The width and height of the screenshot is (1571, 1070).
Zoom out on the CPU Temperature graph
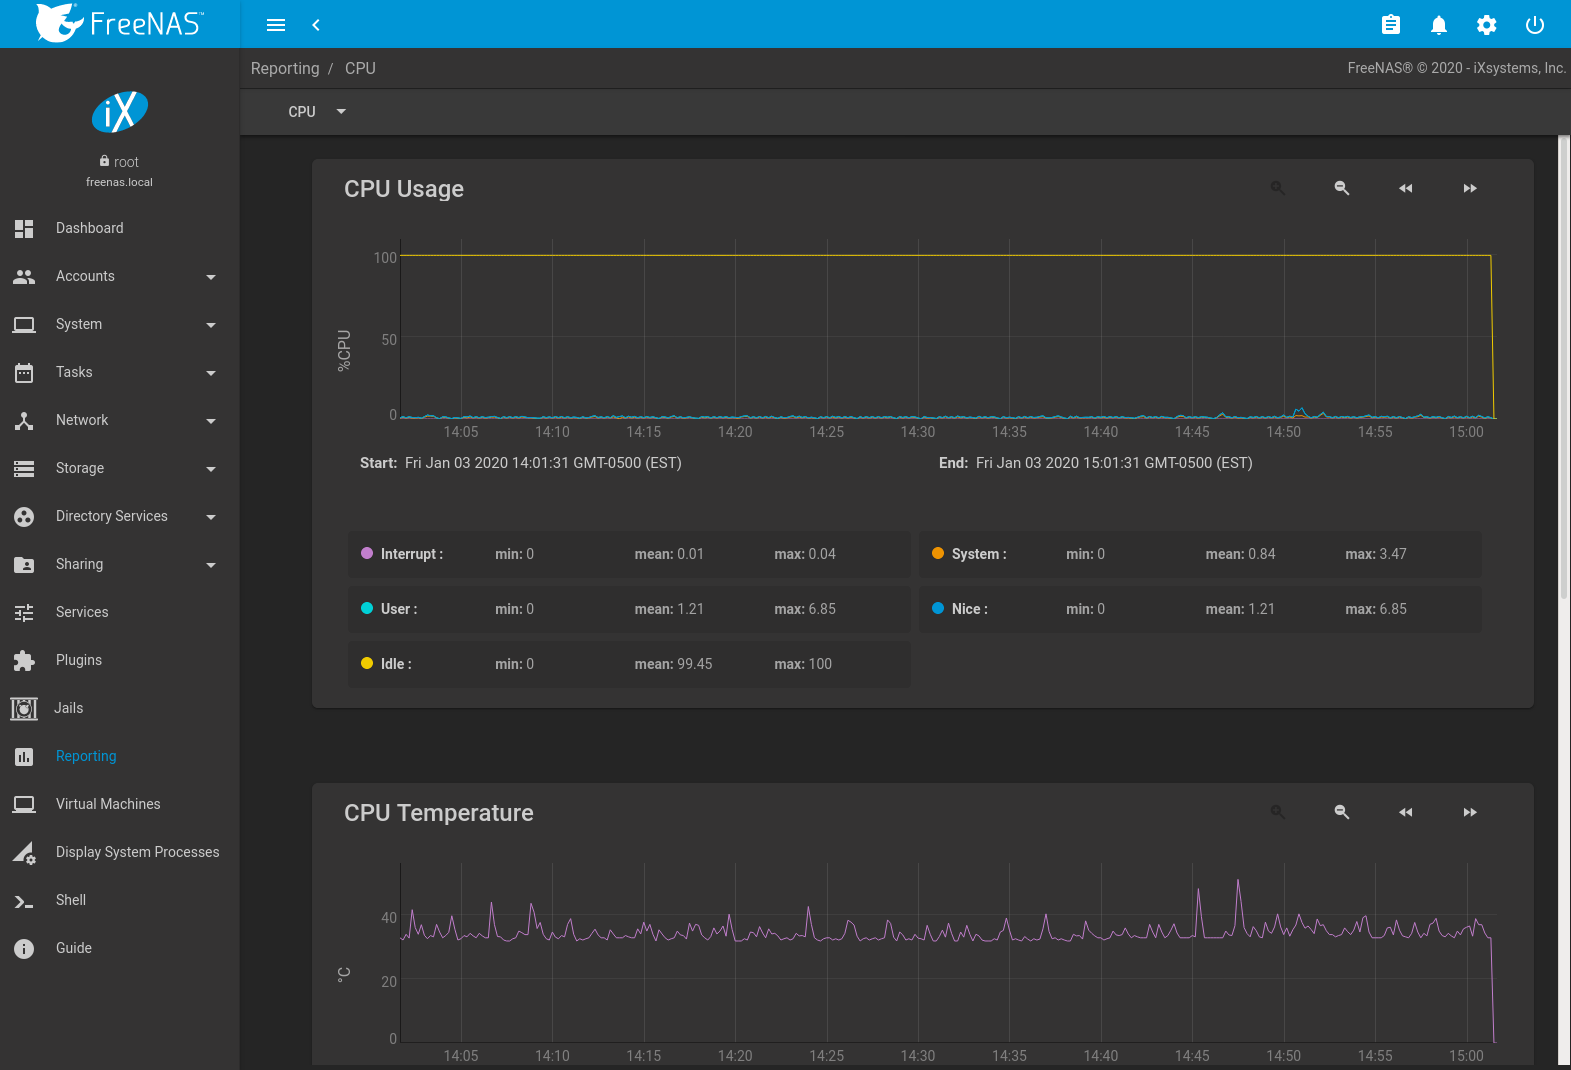[x=1341, y=812]
